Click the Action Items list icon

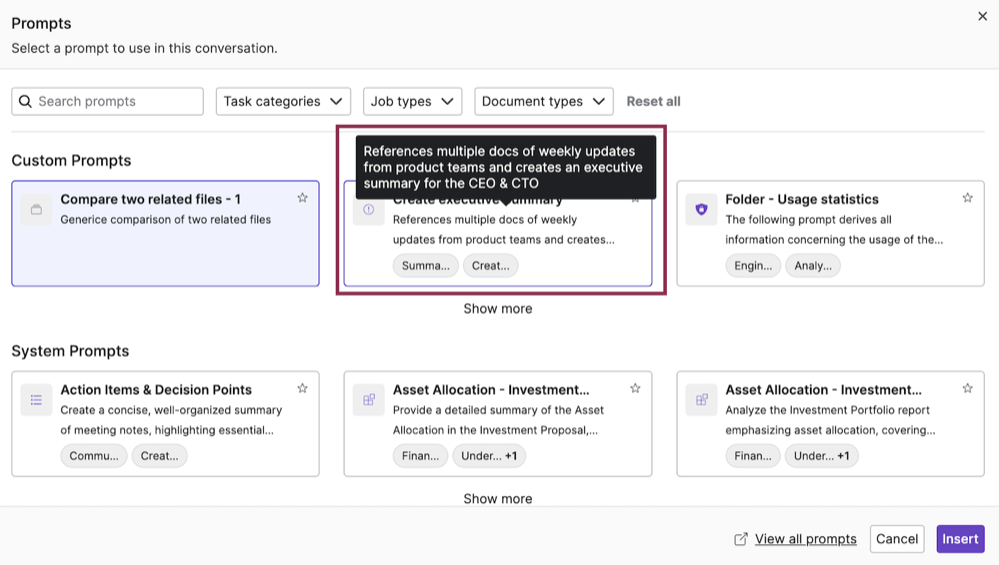[36, 400]
